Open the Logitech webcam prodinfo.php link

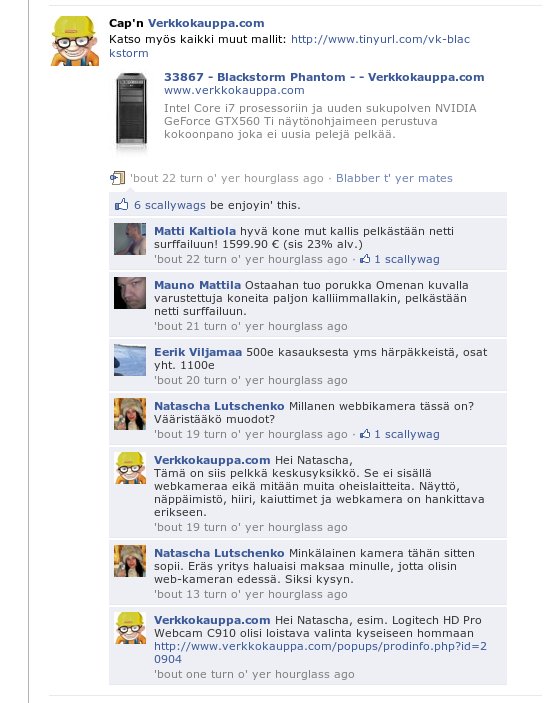[320, 652]
